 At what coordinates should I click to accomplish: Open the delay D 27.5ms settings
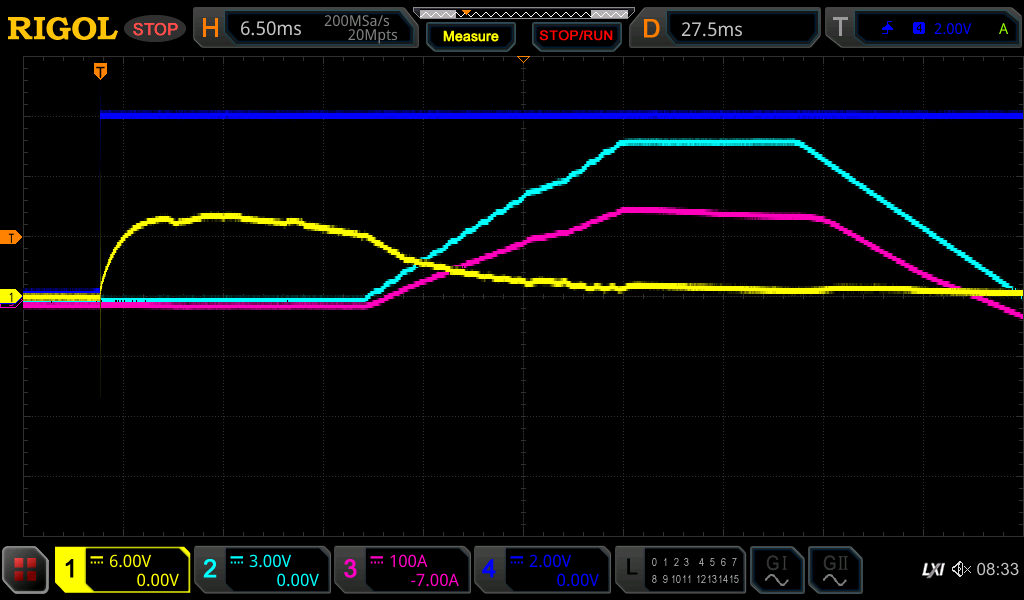[728, 29]
